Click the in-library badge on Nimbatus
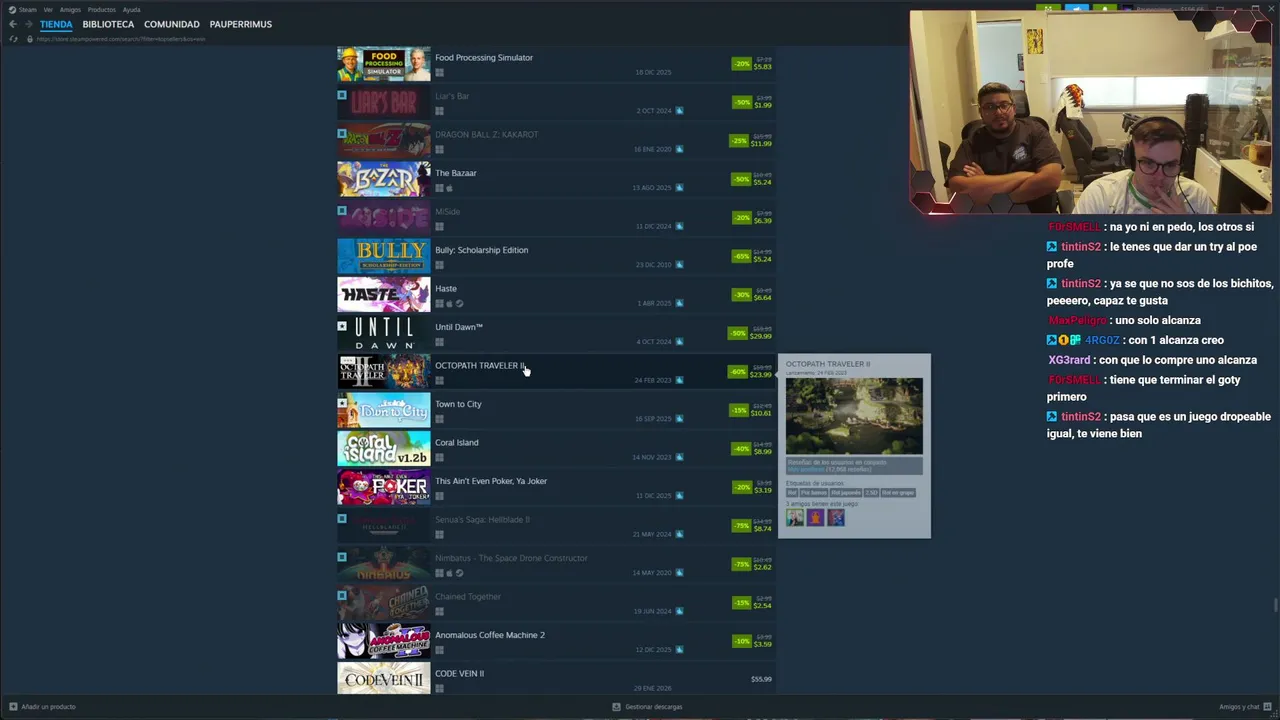The height and width of the screenshot is (720, 1280). [342, 557]
